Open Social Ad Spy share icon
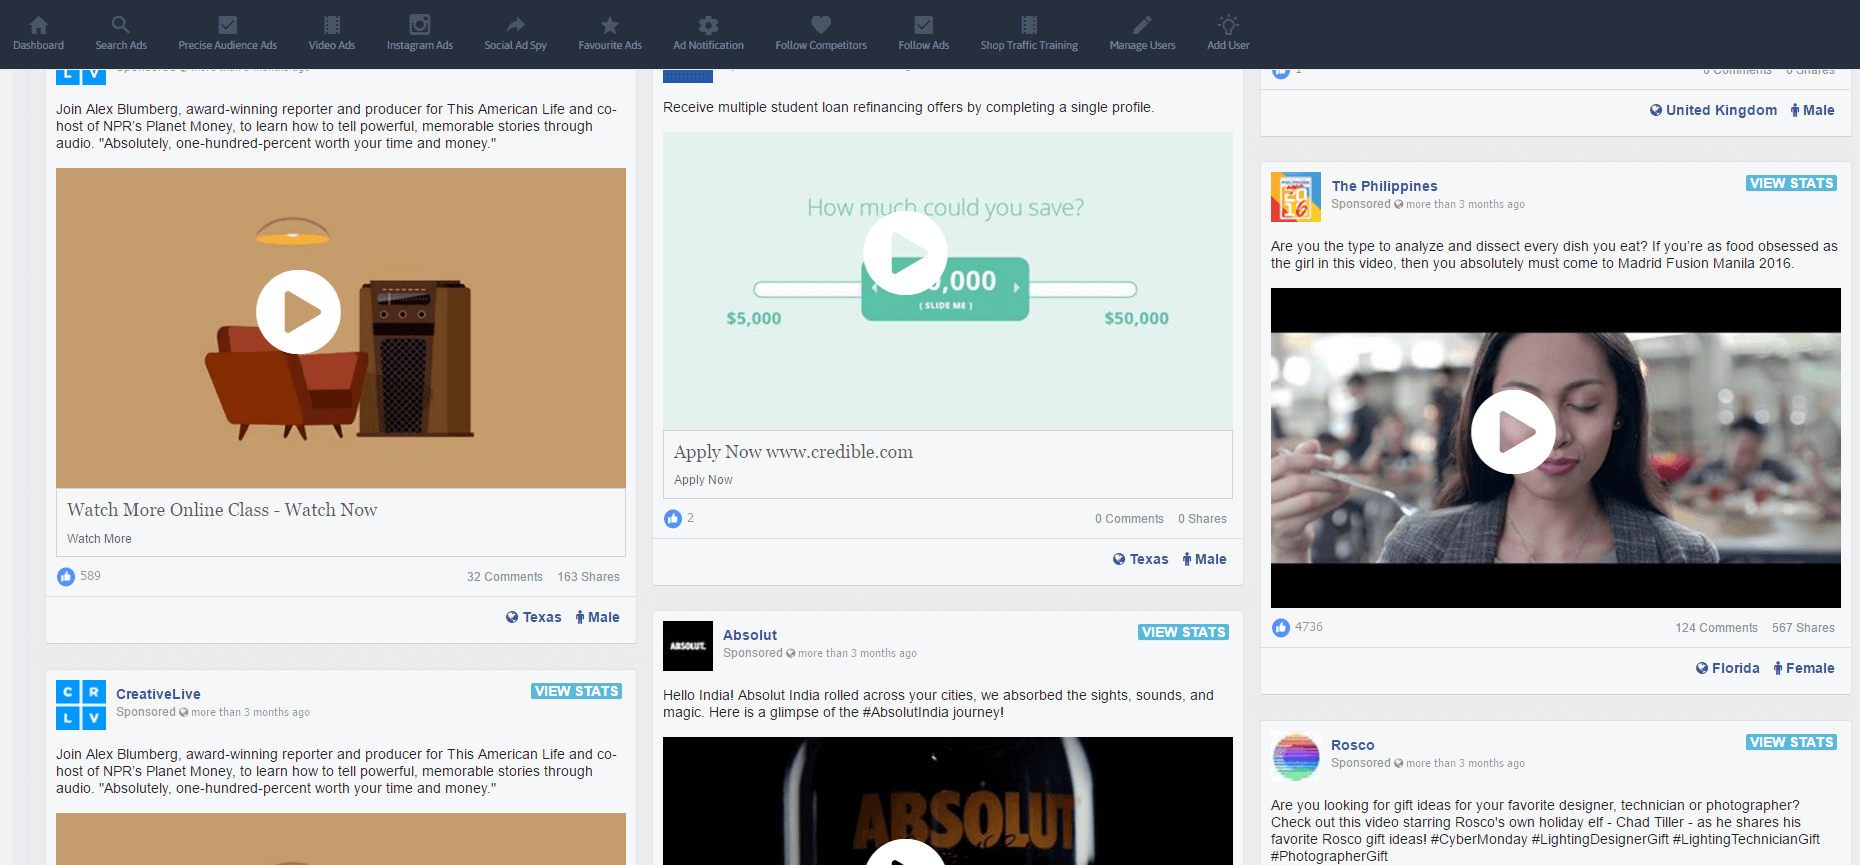The width and height of the screenshot is (1860, 865). pos(515,25)
